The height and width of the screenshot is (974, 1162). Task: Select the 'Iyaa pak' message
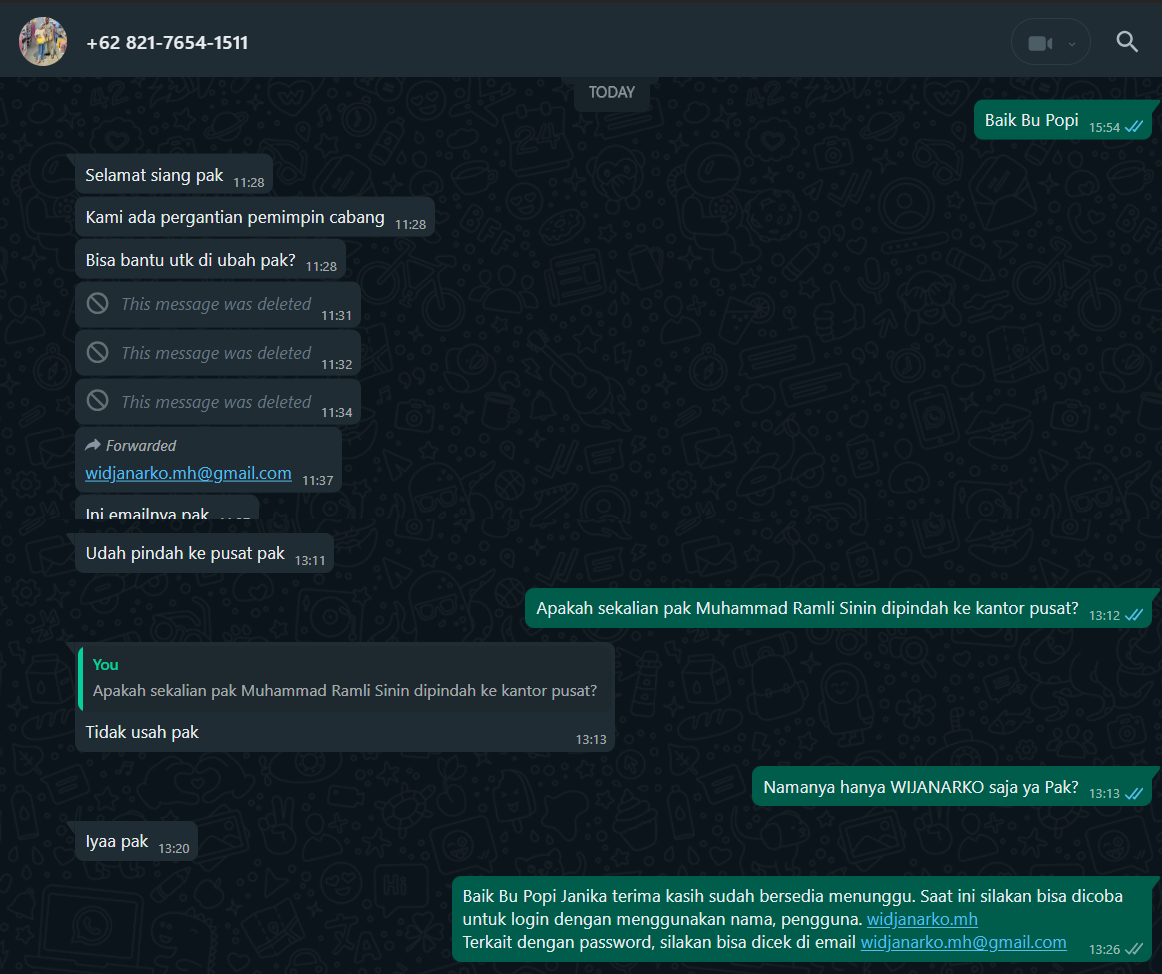pyautogui.click(x=136, y=841)
